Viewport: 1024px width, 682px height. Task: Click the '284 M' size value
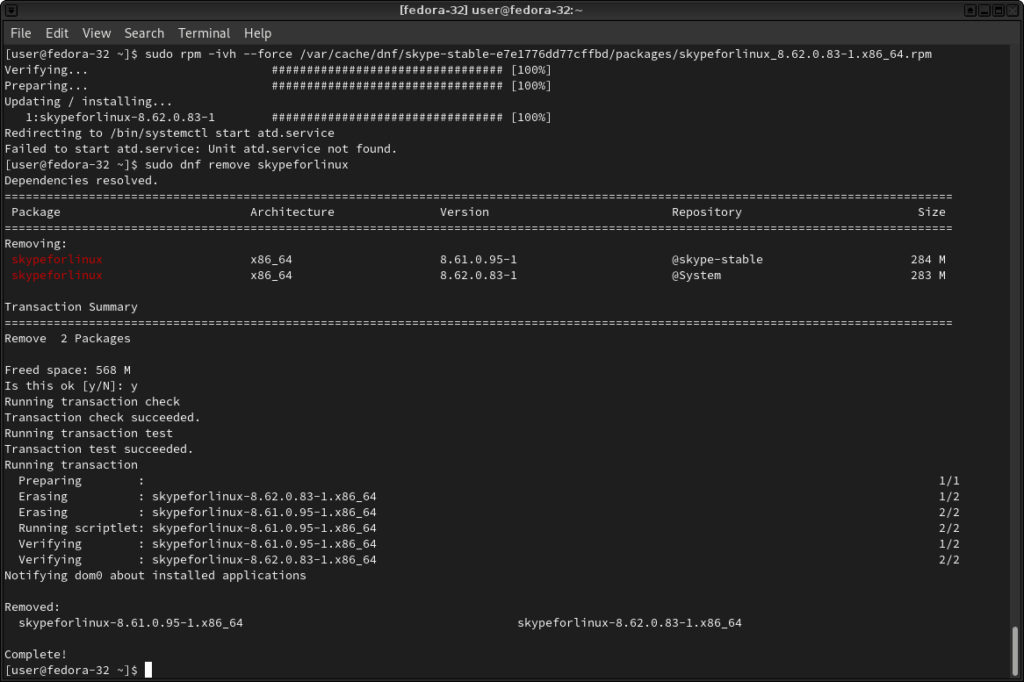pyautogui.click(x=928, y=259)
